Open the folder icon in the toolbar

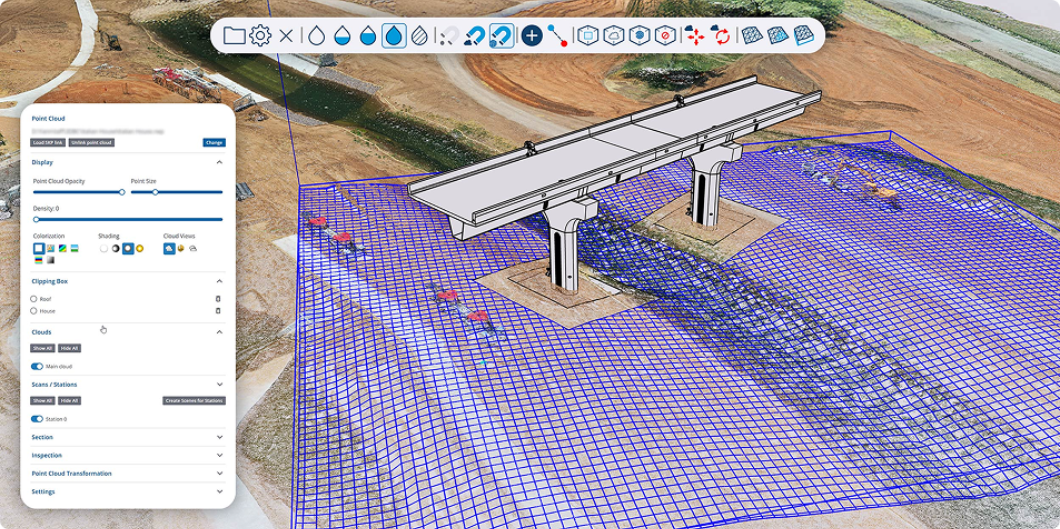tap(234, 35)
